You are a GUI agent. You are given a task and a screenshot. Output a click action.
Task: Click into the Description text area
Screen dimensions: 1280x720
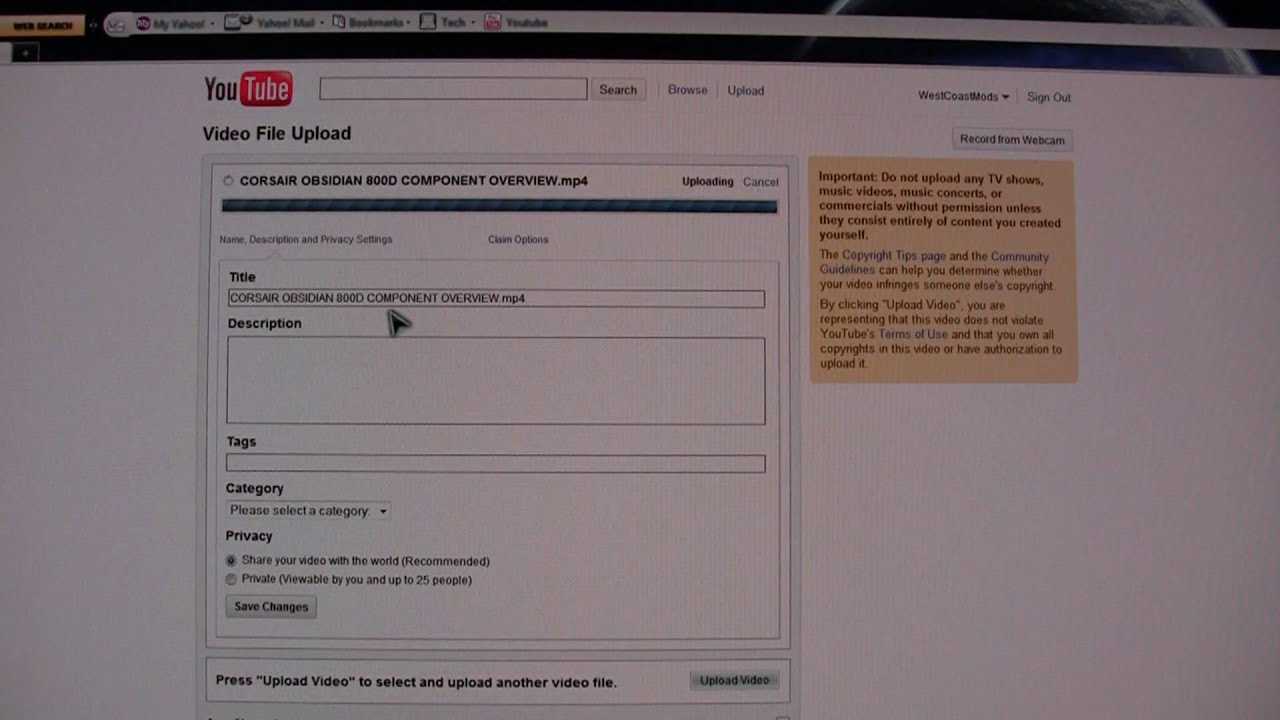(496, 381)
